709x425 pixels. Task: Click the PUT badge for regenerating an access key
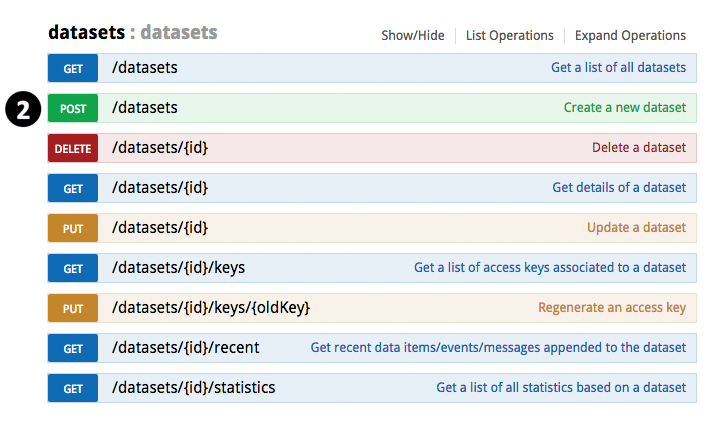click(x=73, y=308)
